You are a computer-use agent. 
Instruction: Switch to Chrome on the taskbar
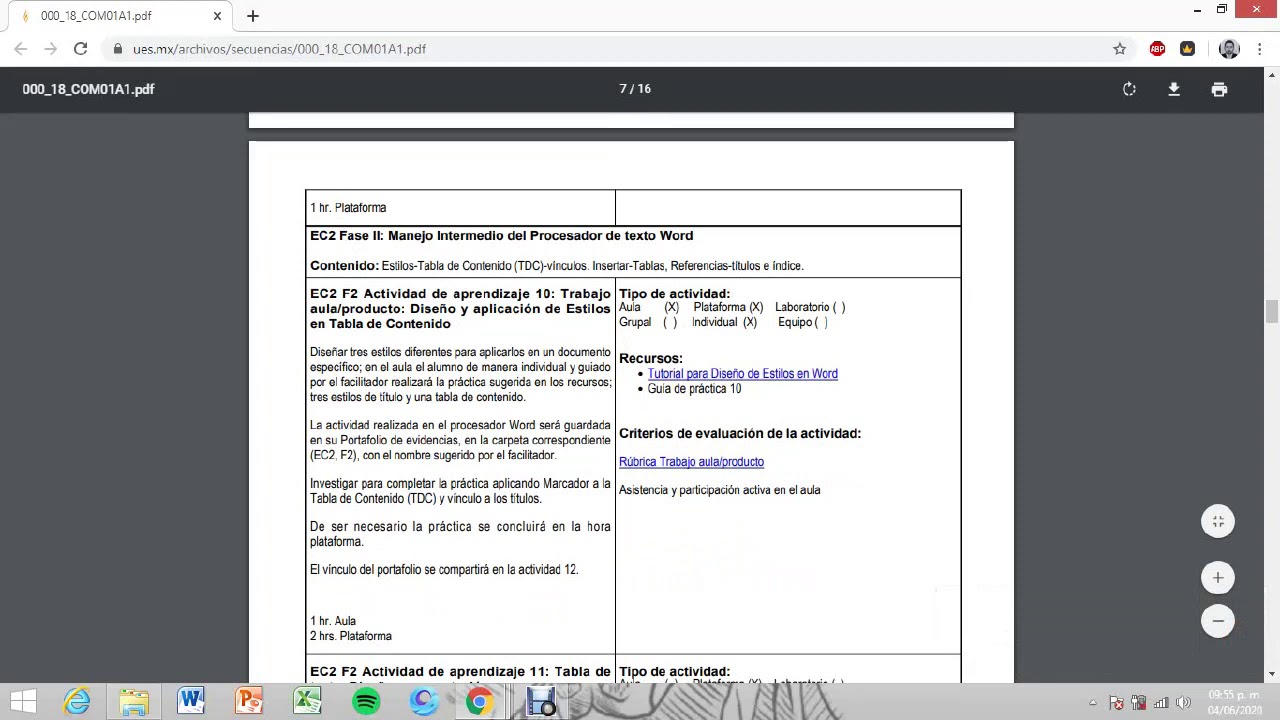click(x=481, y=702)
